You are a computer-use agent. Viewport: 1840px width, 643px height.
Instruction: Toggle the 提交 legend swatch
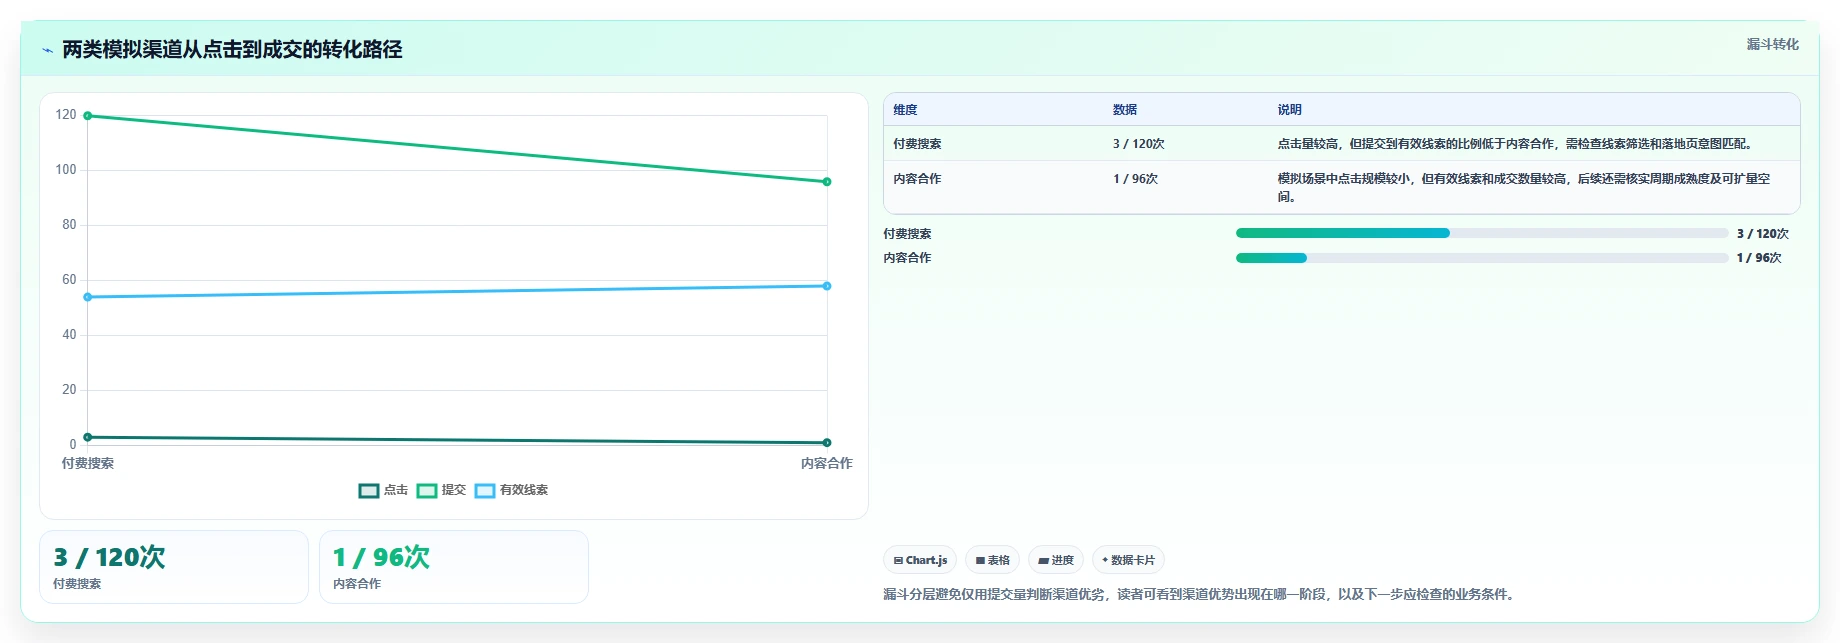click(427, 490)
